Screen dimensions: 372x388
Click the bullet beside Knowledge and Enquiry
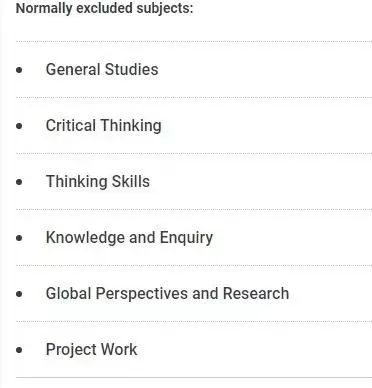pyautogui.click(x=19, y=238)
